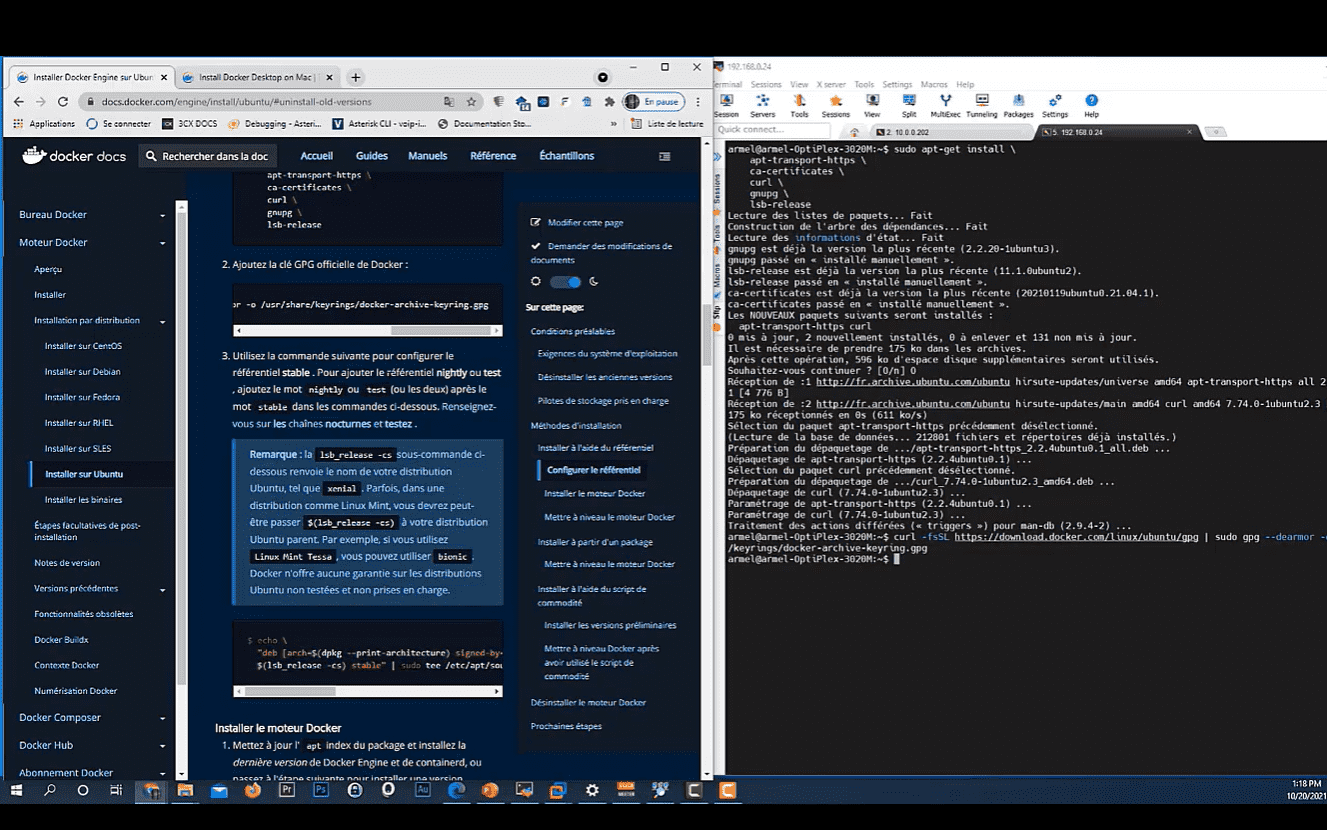Open the Tunneling icon in MobaXterm toolbar
Viewport: 1327px width, 830px height.
[x=981, y=103]
